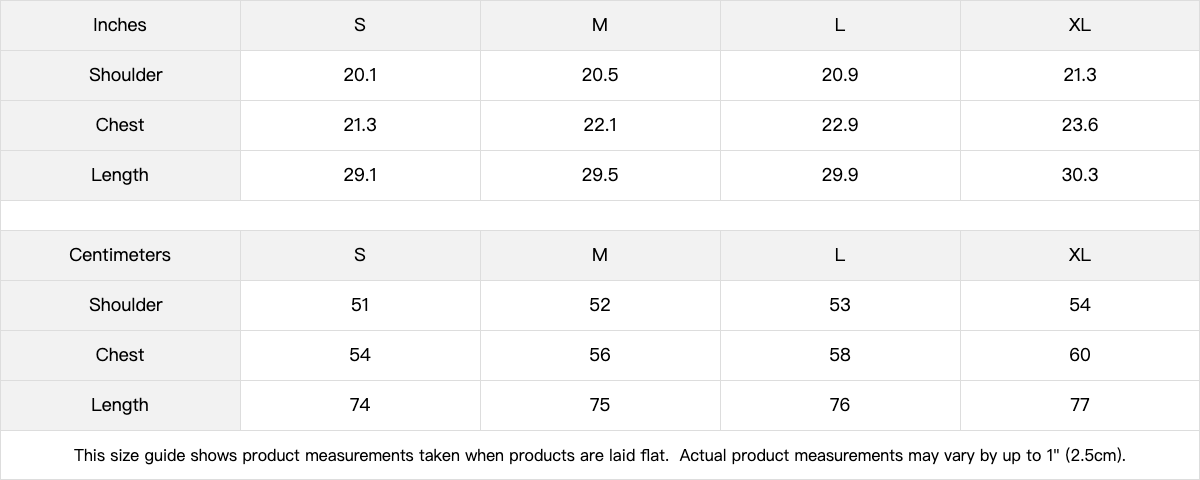Image resolution: width=1200 pixels, height=480 pixels.
Task: Select the Chest row label in Centimeters table
Action: [x=120, y=355]
